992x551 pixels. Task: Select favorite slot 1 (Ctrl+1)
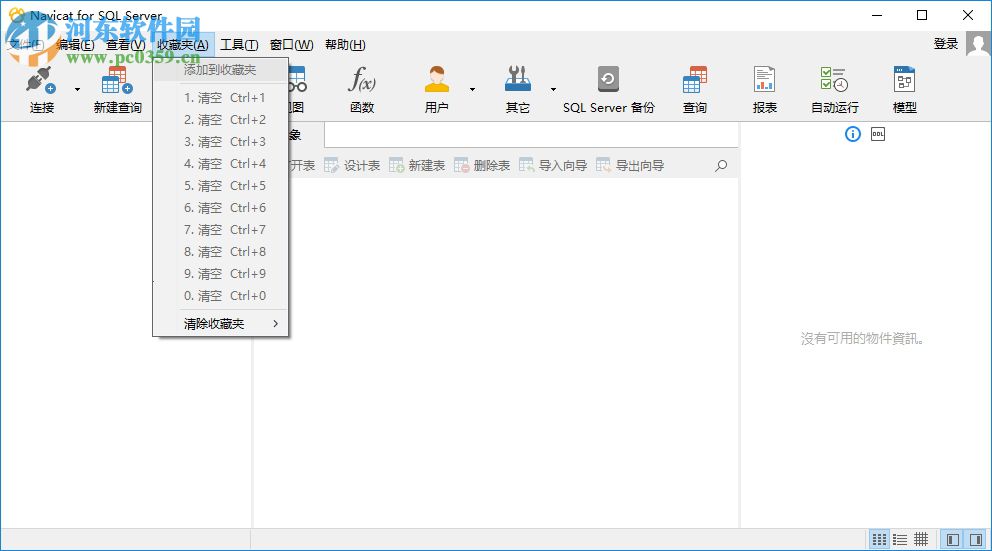[220, 98]
